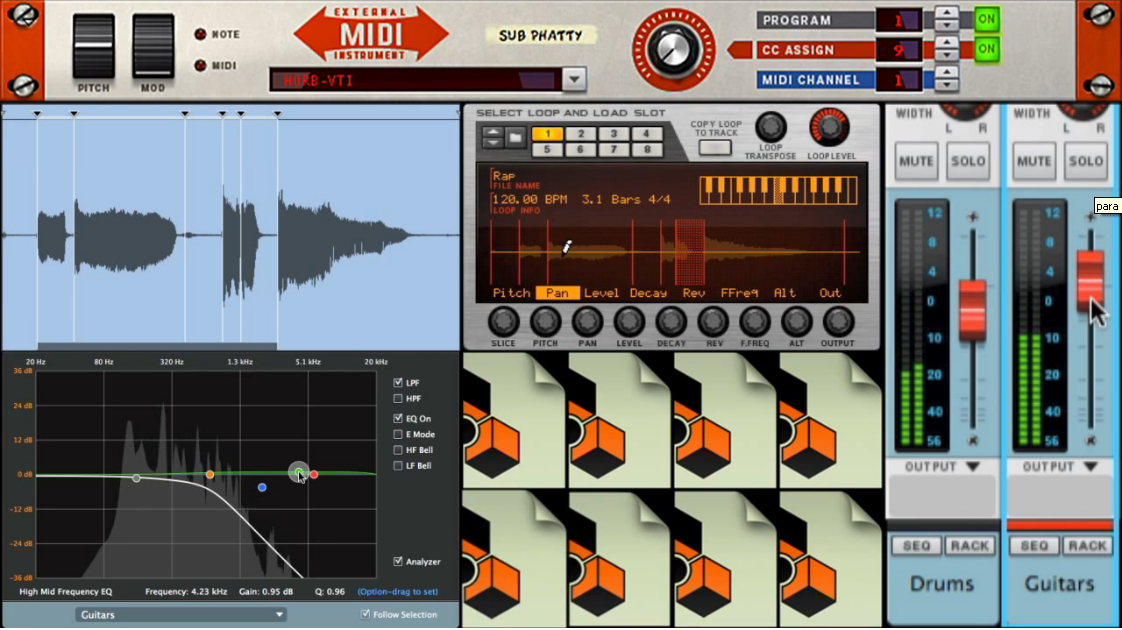Toggle the EQ On checkbox

click(x=398, y=418)
